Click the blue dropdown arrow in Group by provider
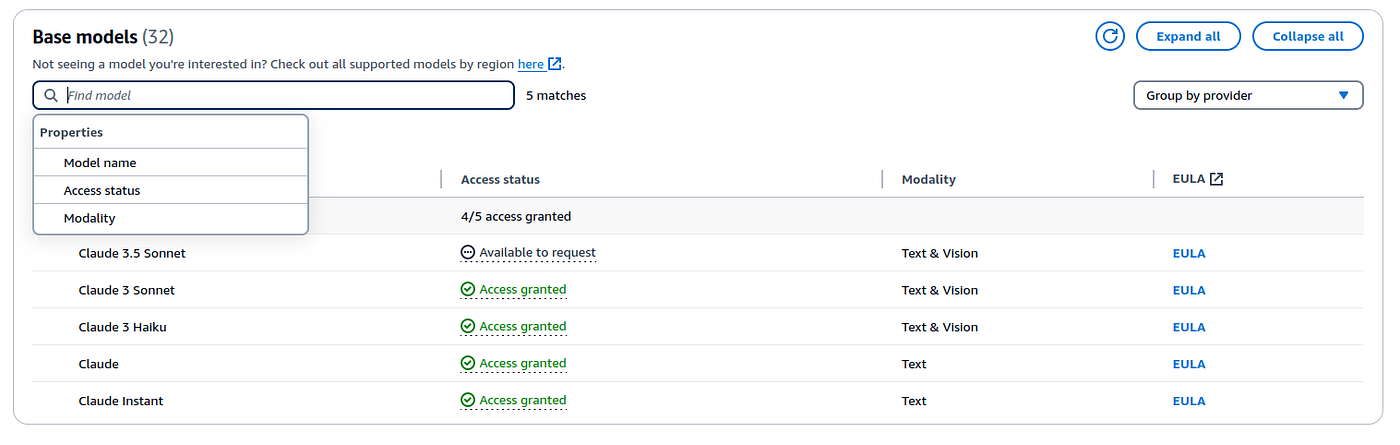Image resolution: width=1400 pixels, height=445 pixels. point(1344,95)
